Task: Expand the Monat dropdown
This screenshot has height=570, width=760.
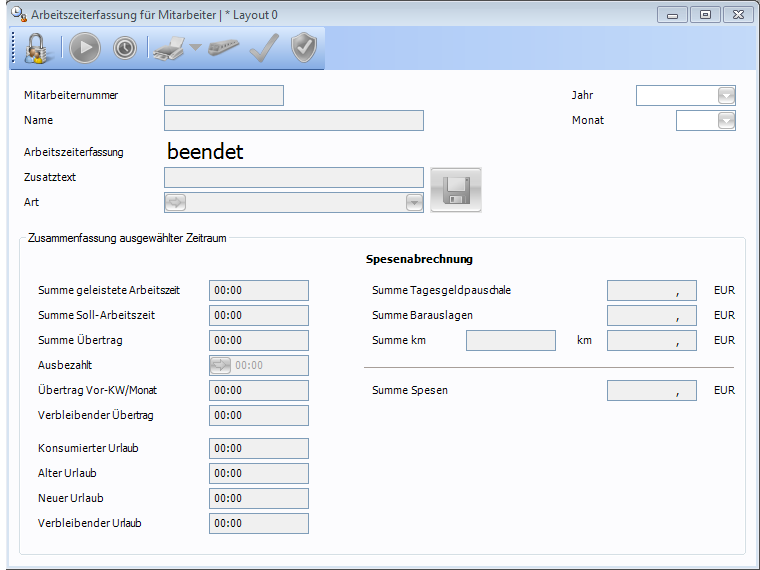Action: pos(726,121)
